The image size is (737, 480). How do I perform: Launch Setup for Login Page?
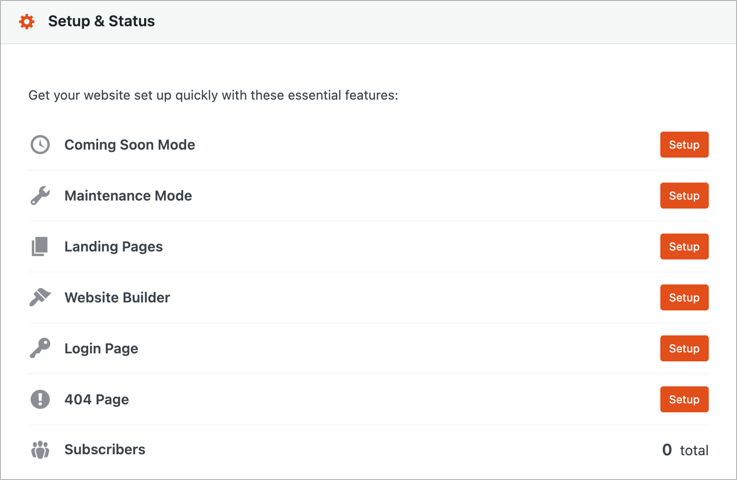pos(684,349)
